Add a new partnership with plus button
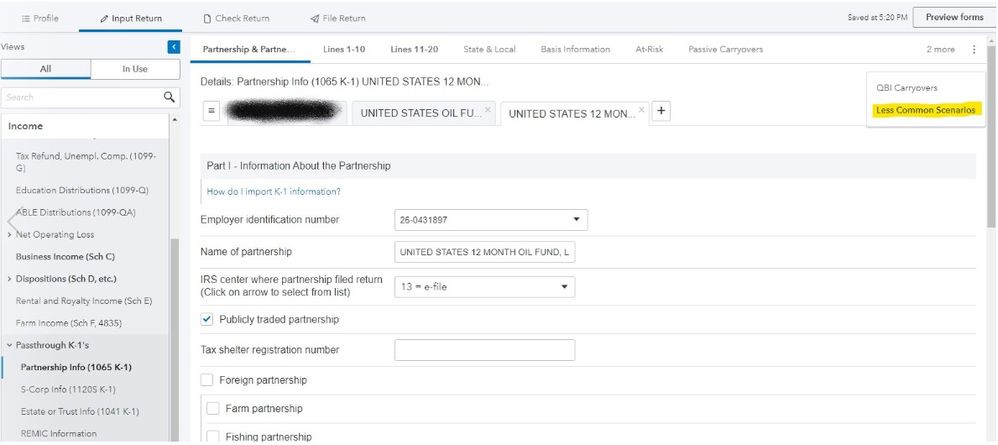 pyautogui.click(x=661, y=111)
